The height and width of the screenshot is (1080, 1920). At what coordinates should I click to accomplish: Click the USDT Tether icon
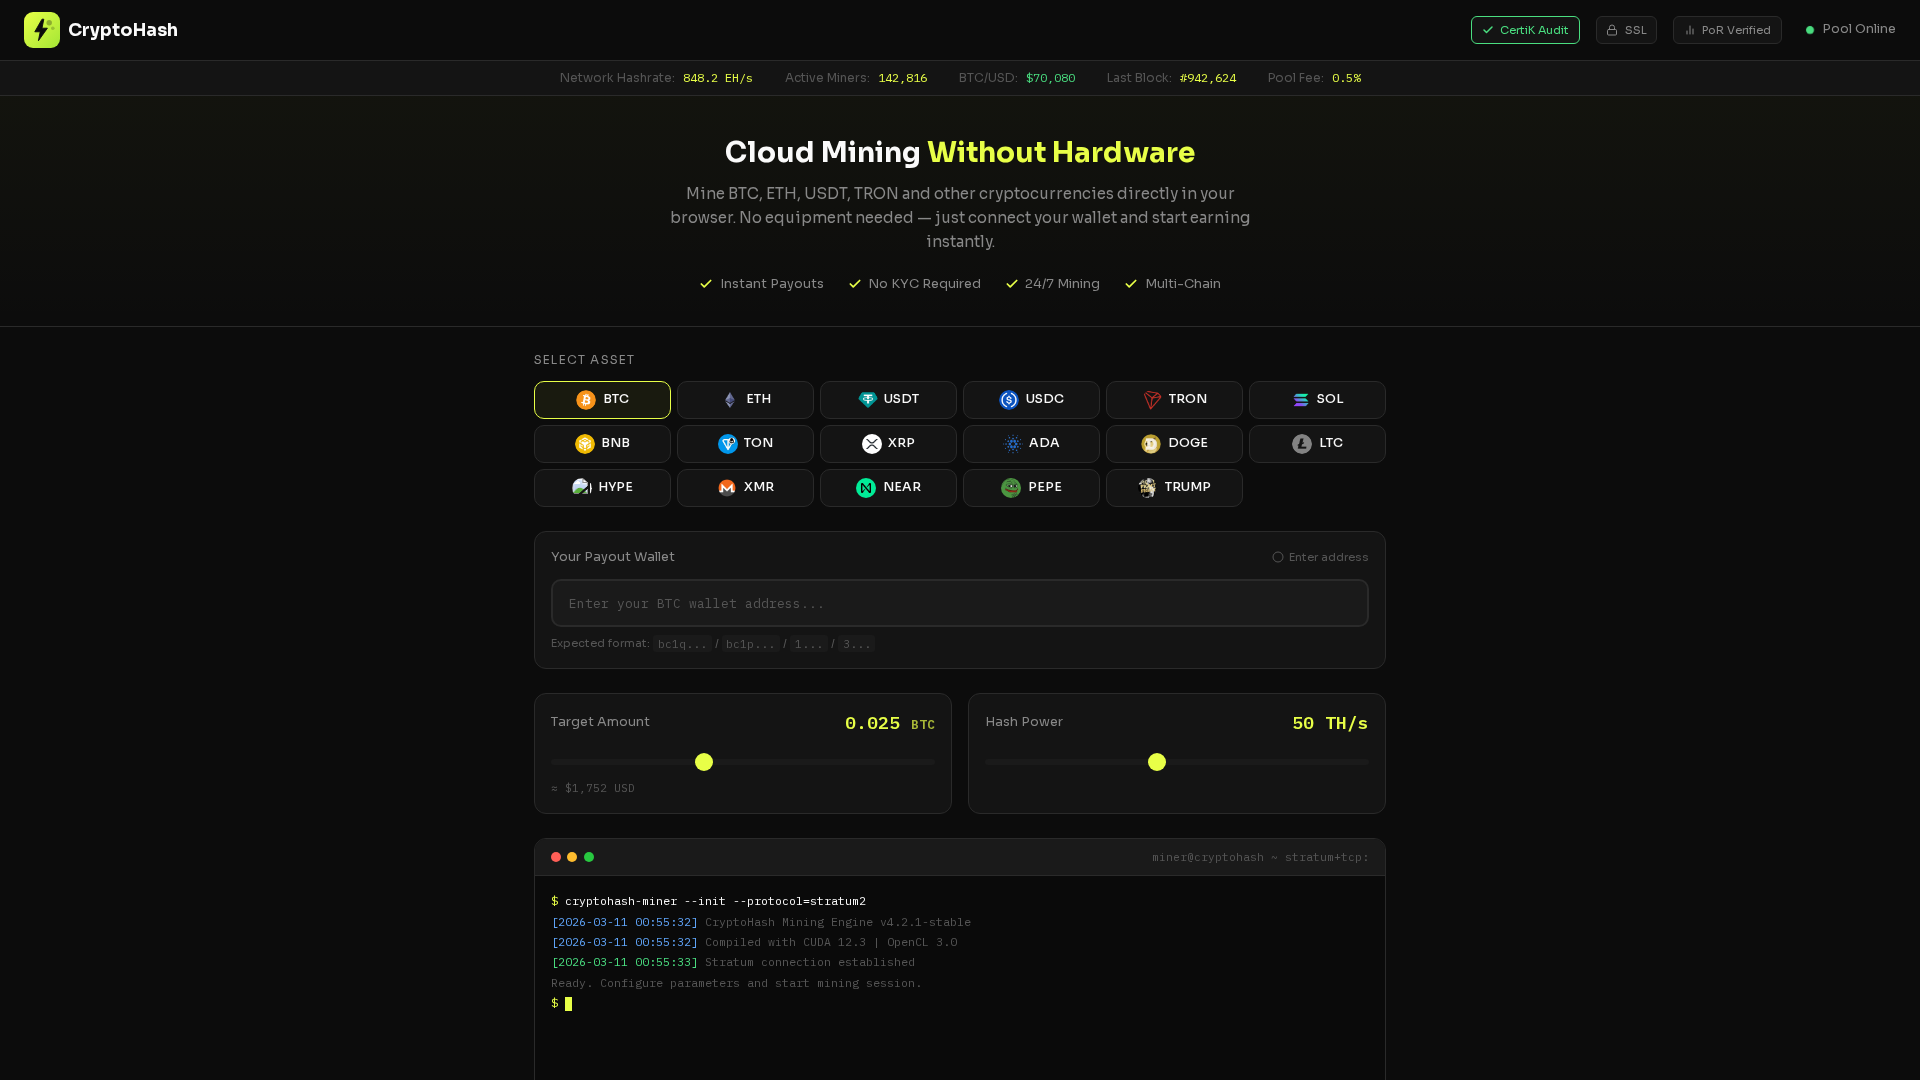(x=867, y=399)
